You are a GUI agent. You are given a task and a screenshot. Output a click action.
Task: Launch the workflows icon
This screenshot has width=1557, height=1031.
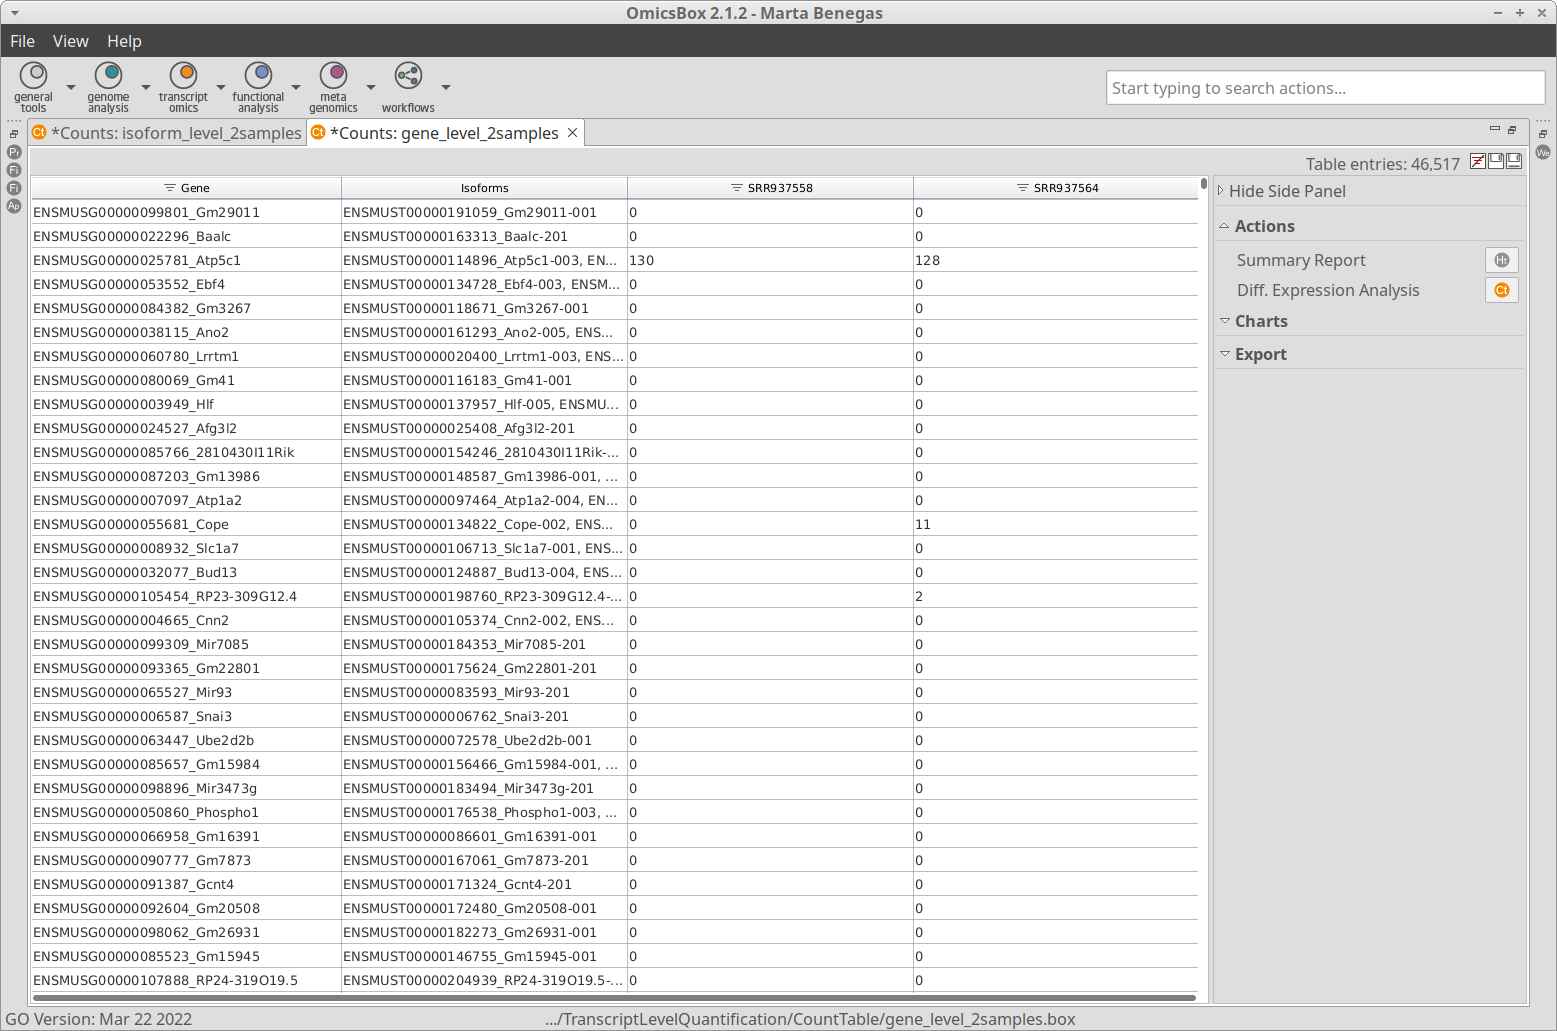tap(408, 77)
